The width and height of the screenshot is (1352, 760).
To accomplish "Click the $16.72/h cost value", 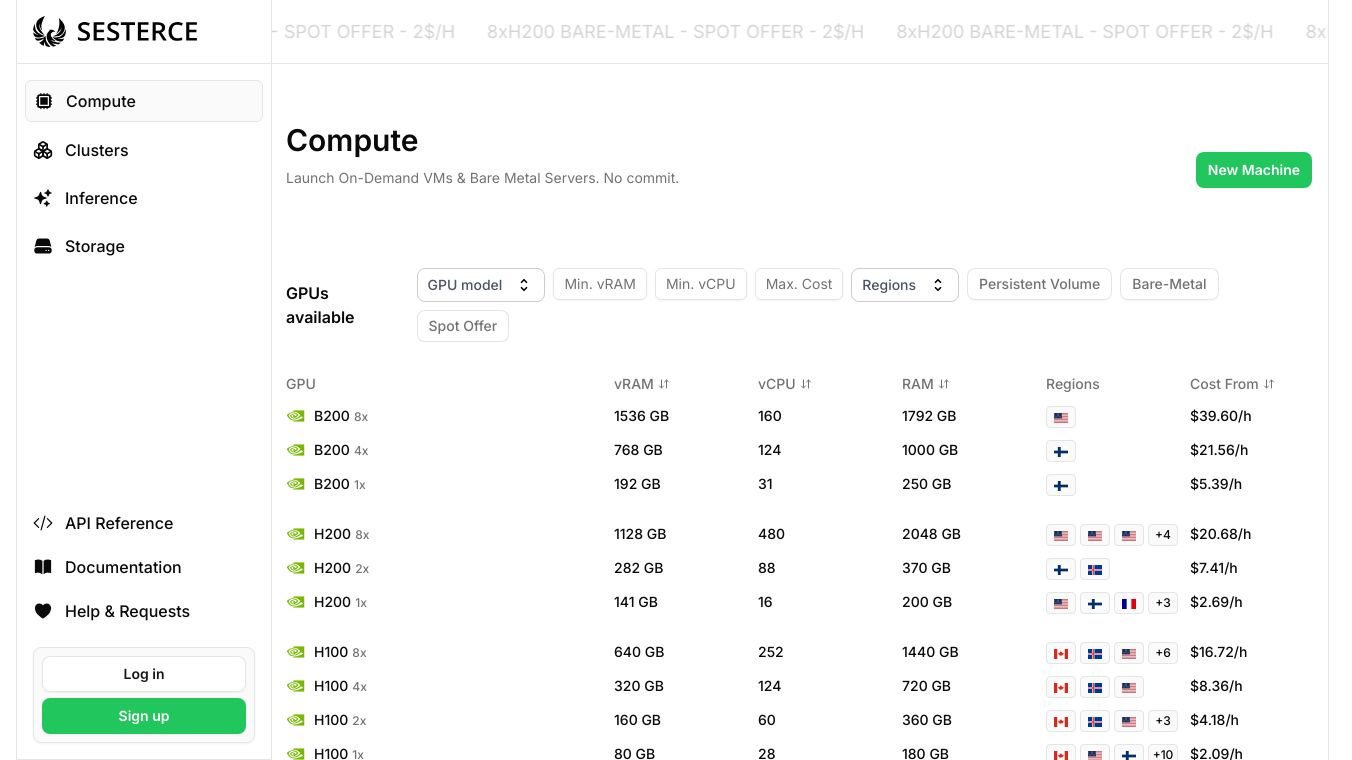I will point(1219,652).
